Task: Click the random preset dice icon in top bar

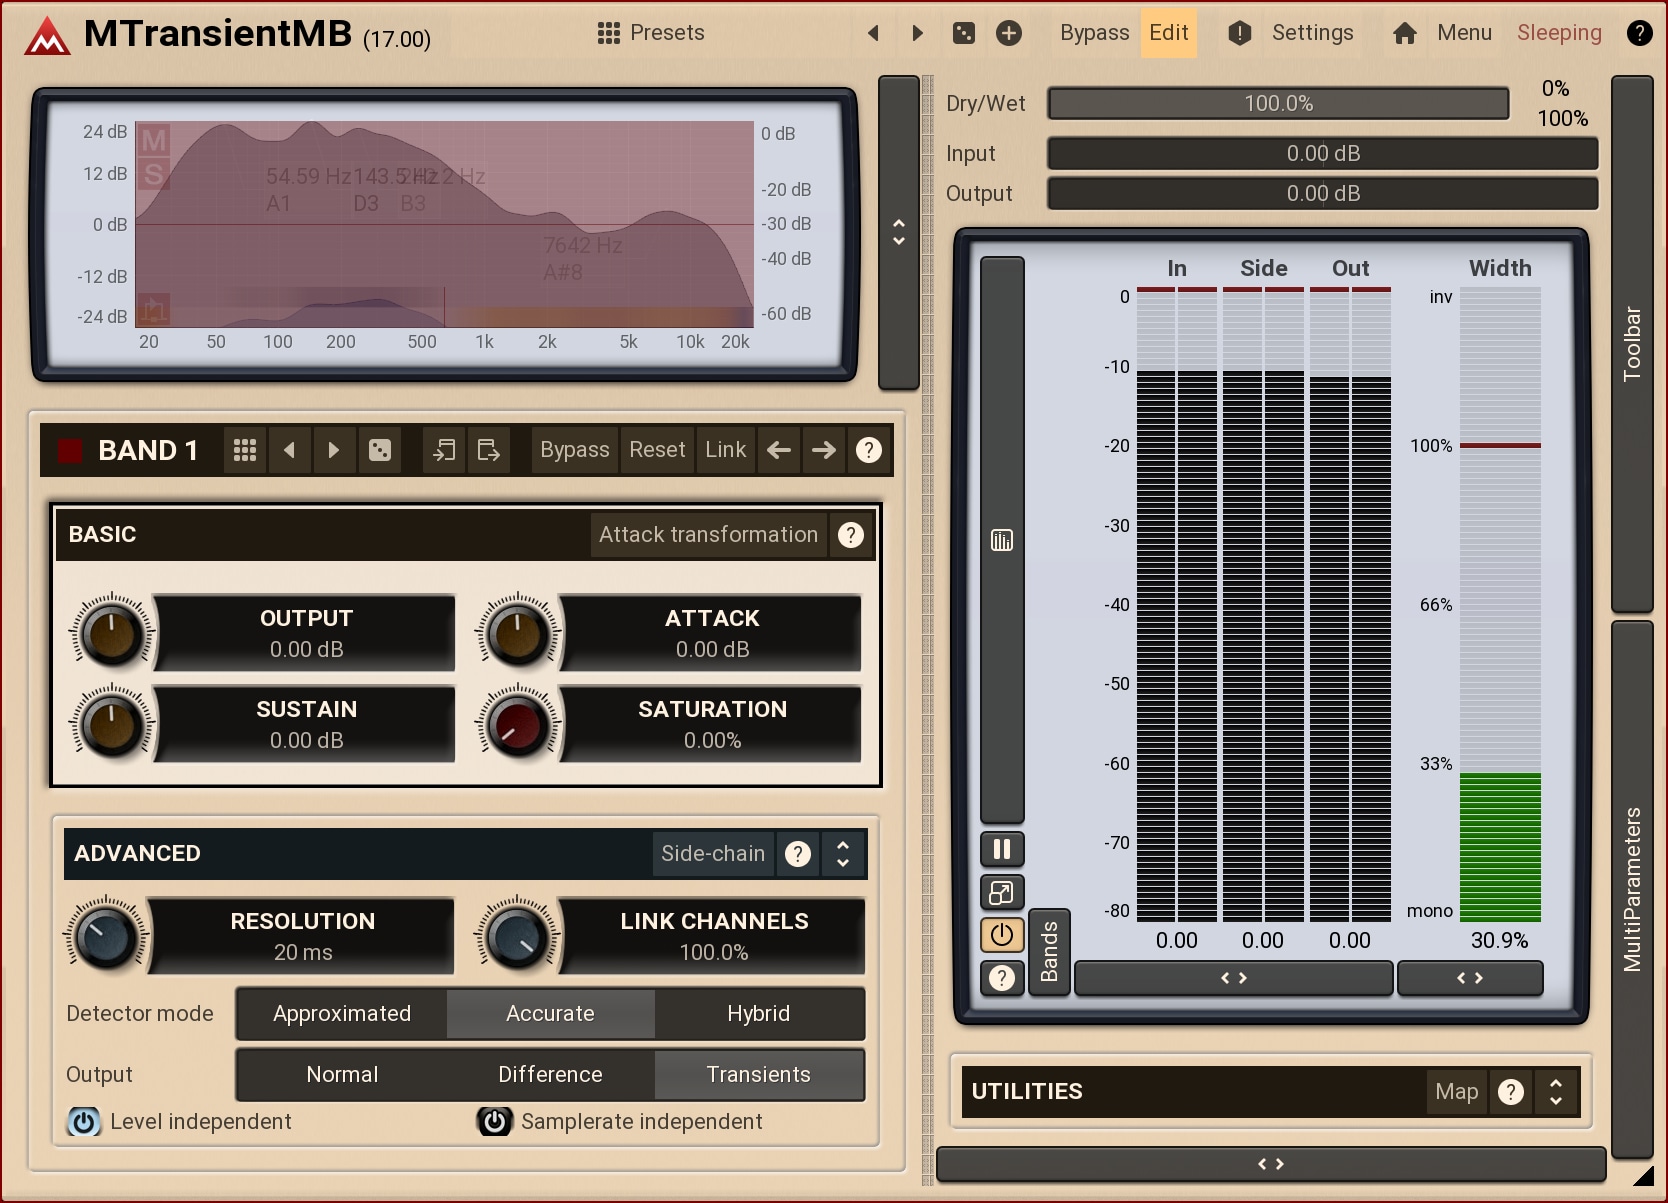Action: pos(963,33)
